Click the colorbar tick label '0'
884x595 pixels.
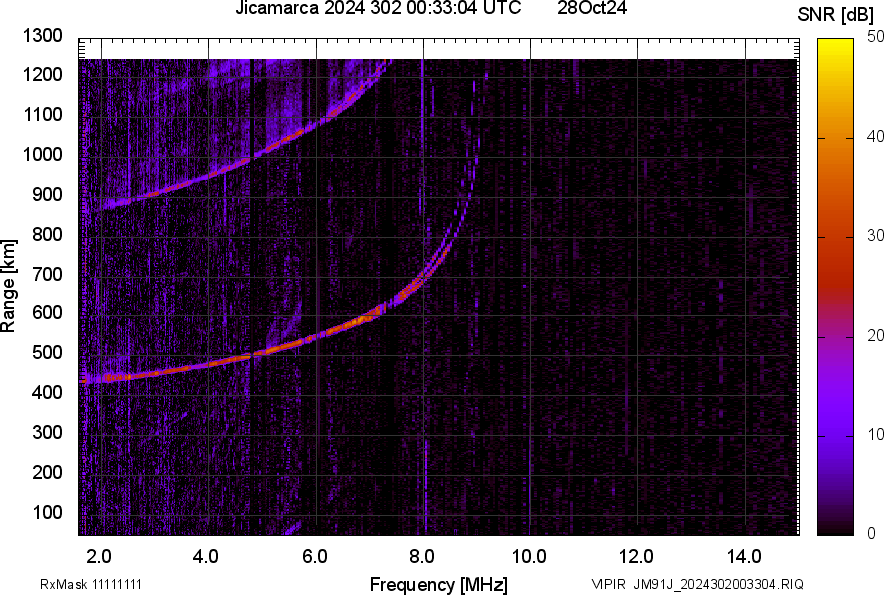[872, 533]
